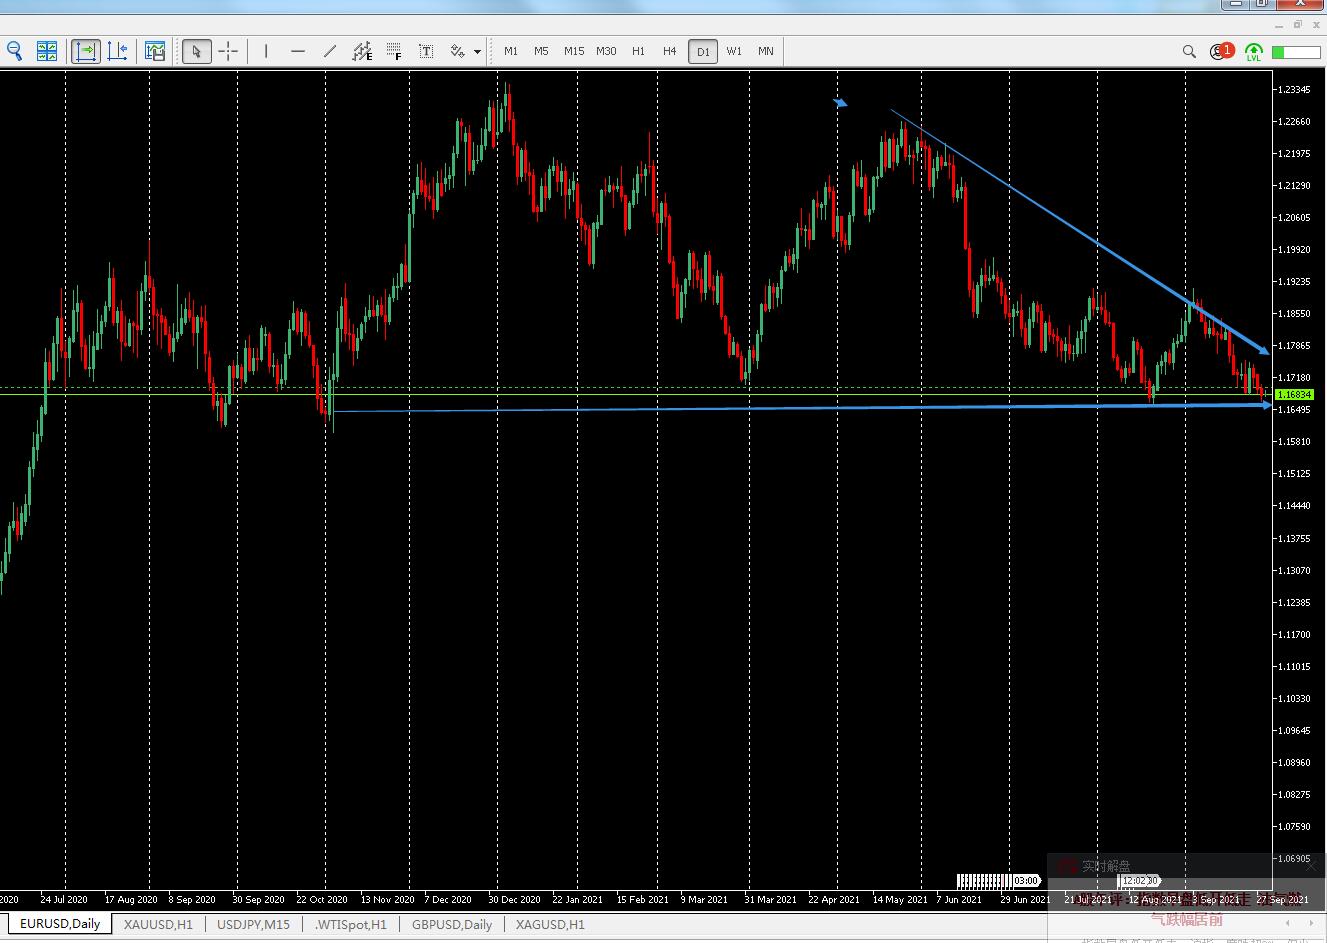Select the vertical line drawing tool

(x=266, y=51)
